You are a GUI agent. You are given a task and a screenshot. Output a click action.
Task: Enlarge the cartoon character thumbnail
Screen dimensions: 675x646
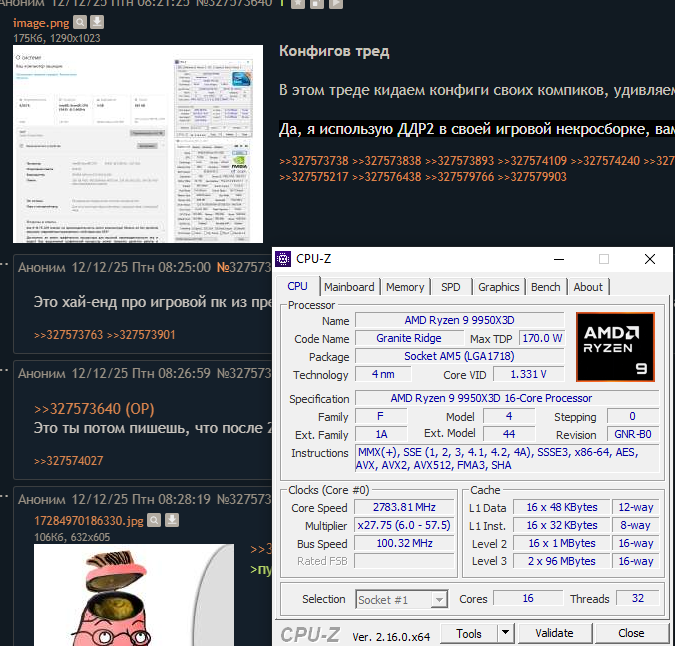tap(134, 595)
